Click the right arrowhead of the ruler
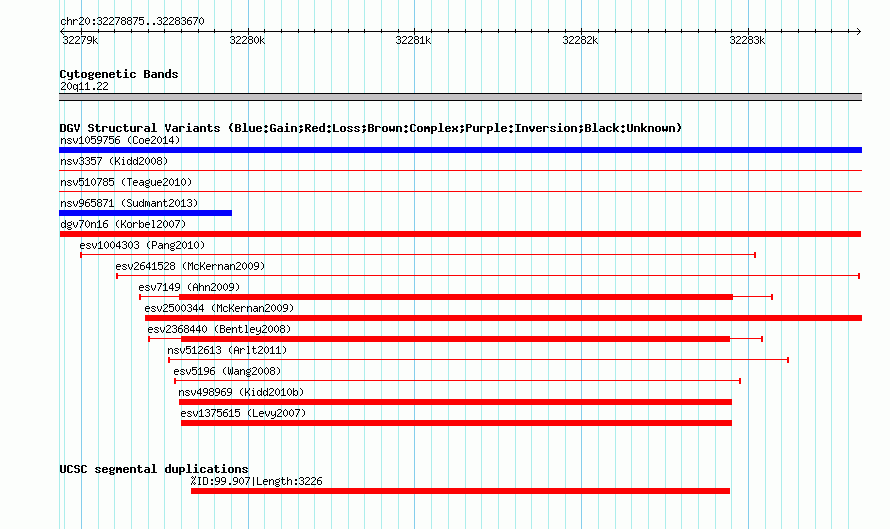 point(859,31)
